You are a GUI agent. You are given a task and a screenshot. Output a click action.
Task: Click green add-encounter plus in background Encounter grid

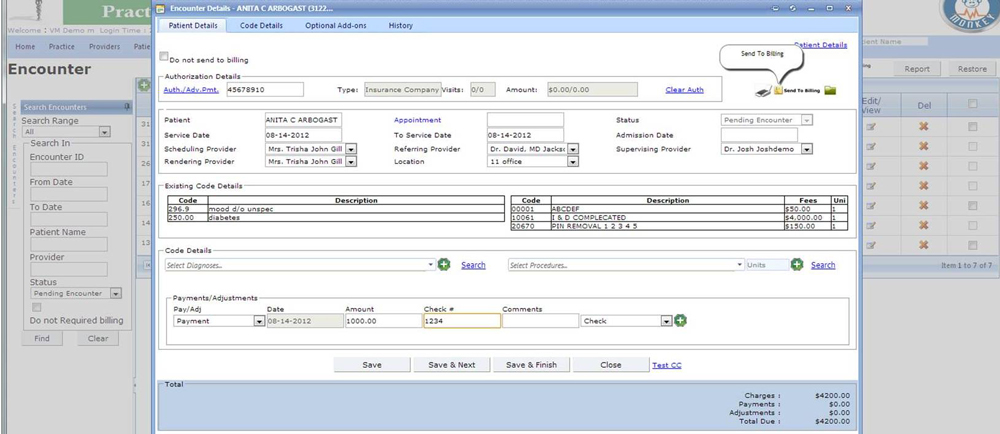click(x=144, y=85)
